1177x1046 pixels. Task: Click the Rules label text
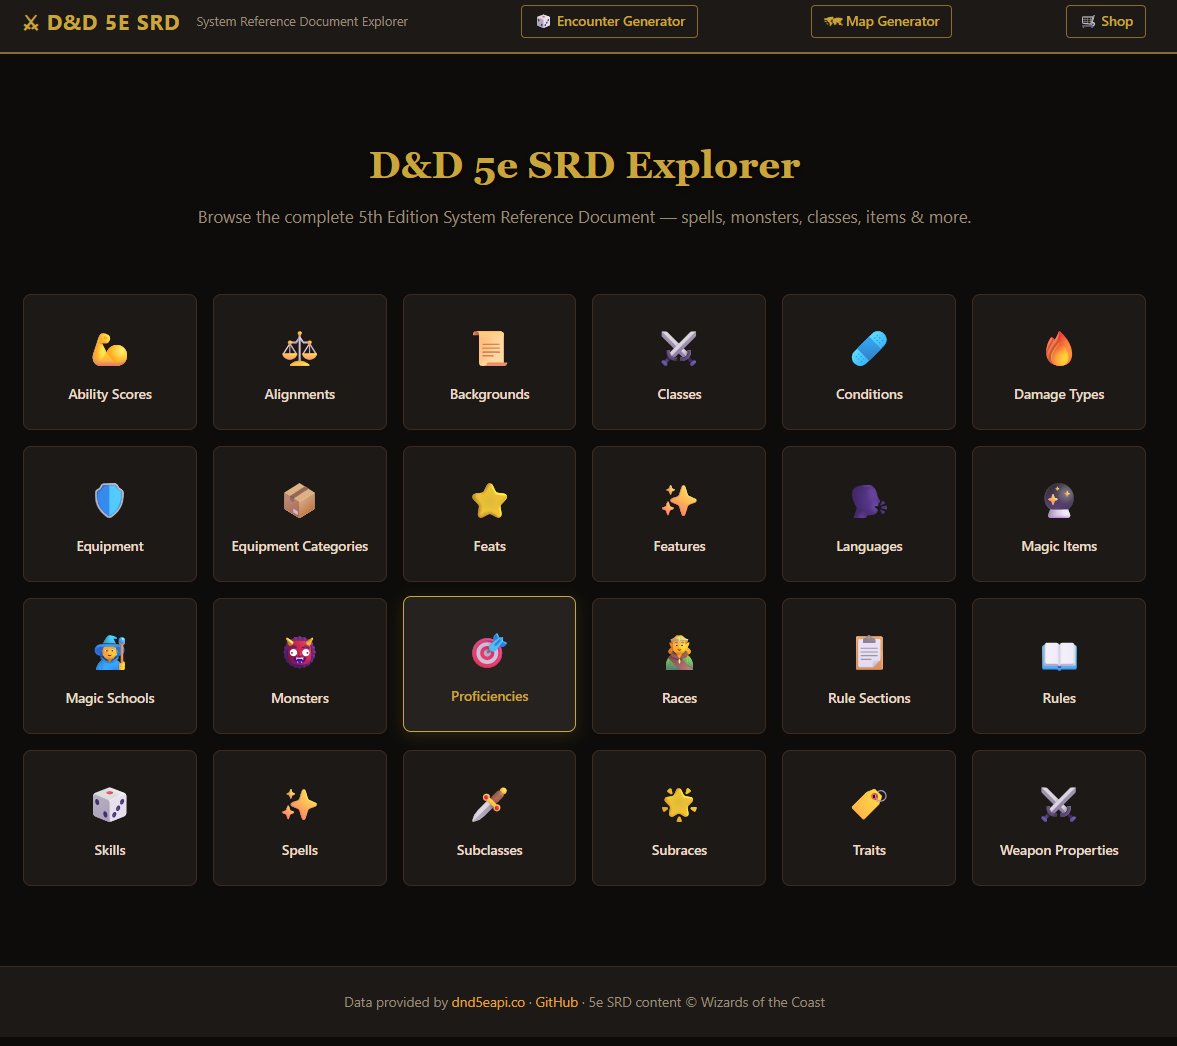click(x=1058, y=698)
